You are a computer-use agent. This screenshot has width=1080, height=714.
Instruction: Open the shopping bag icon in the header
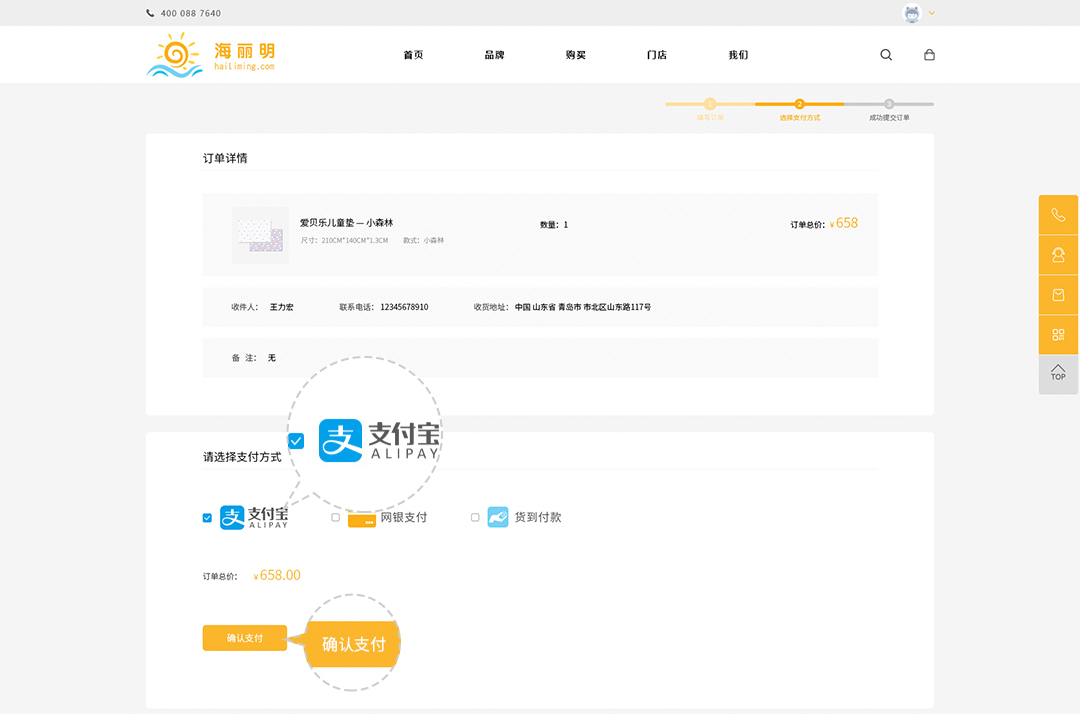click(x=929, y=54)
